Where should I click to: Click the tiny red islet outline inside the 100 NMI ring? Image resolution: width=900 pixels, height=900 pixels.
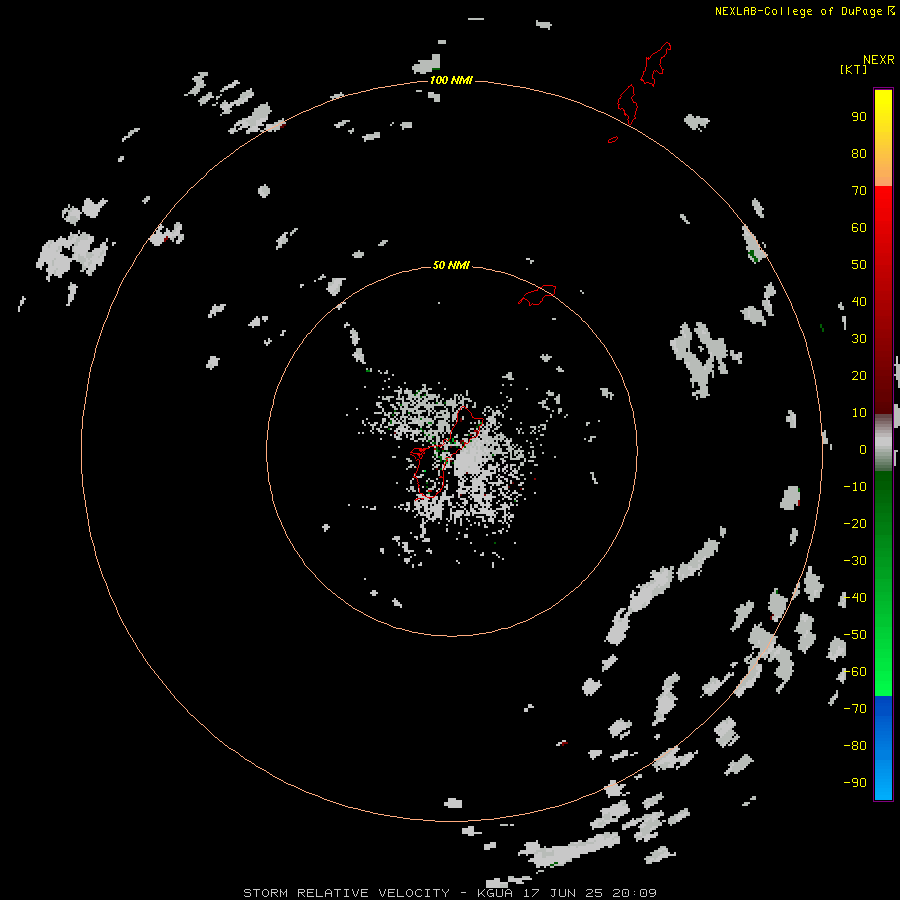(x=613, y=139)
